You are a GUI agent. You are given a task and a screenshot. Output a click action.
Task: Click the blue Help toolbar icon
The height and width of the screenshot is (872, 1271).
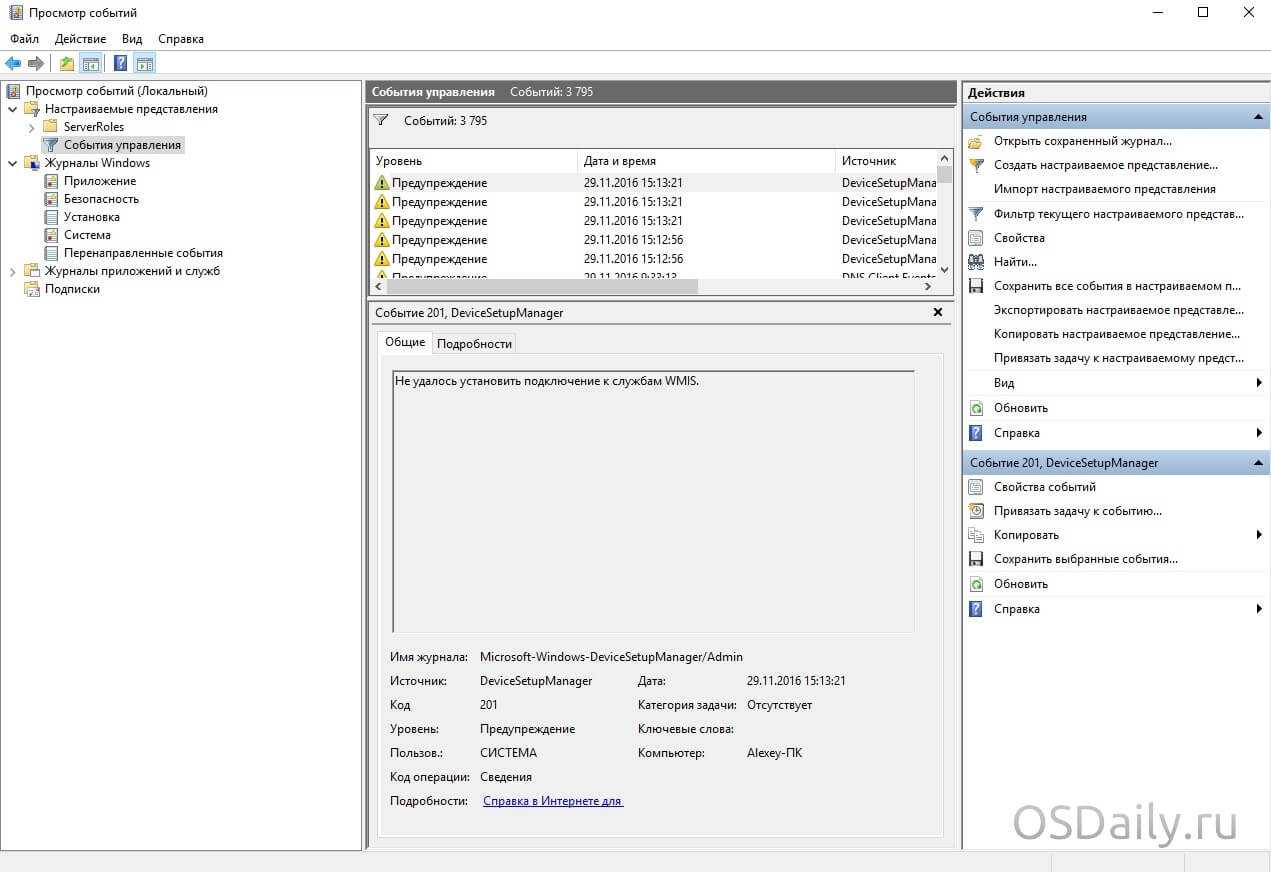click(120, 64)
